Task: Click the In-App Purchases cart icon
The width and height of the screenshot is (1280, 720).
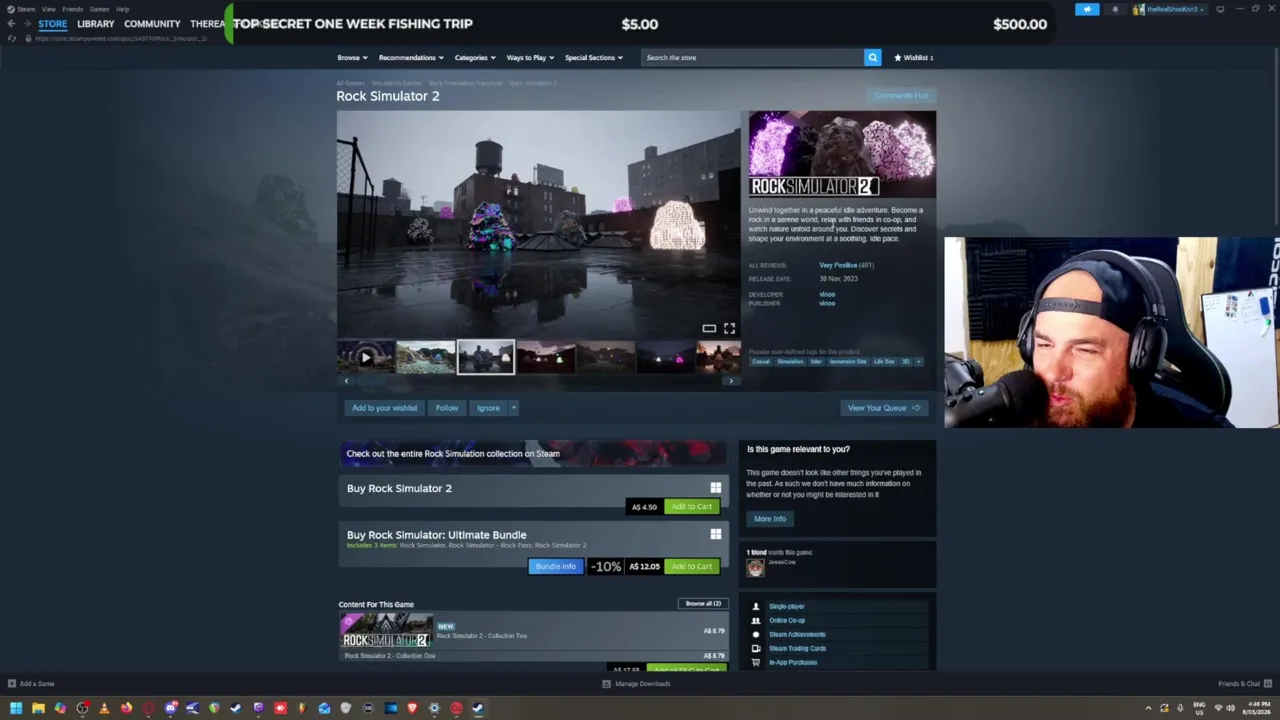Action: [x=755, y=662]
